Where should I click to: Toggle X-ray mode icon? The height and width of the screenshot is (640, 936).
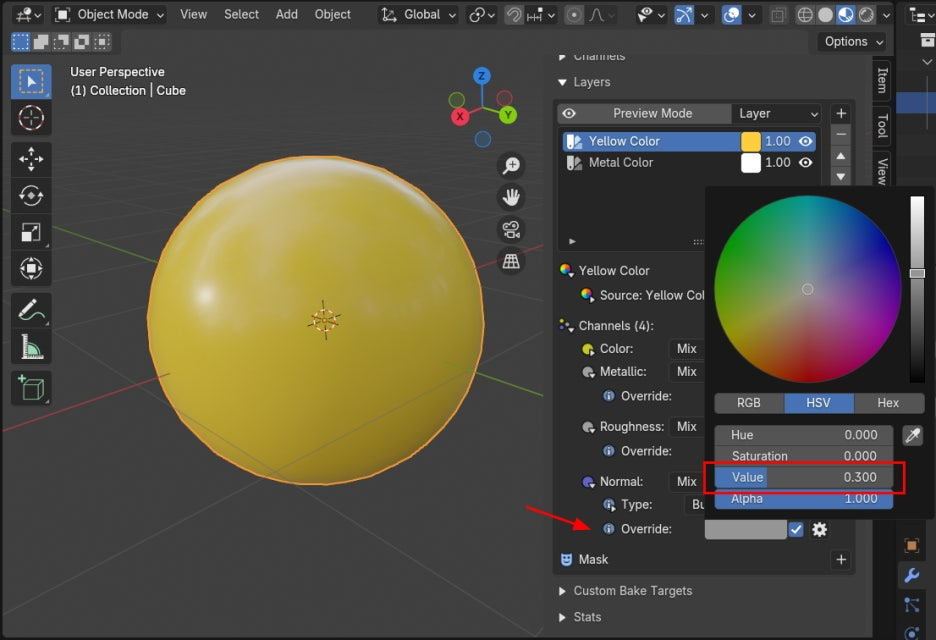click(x=778, y=15)
